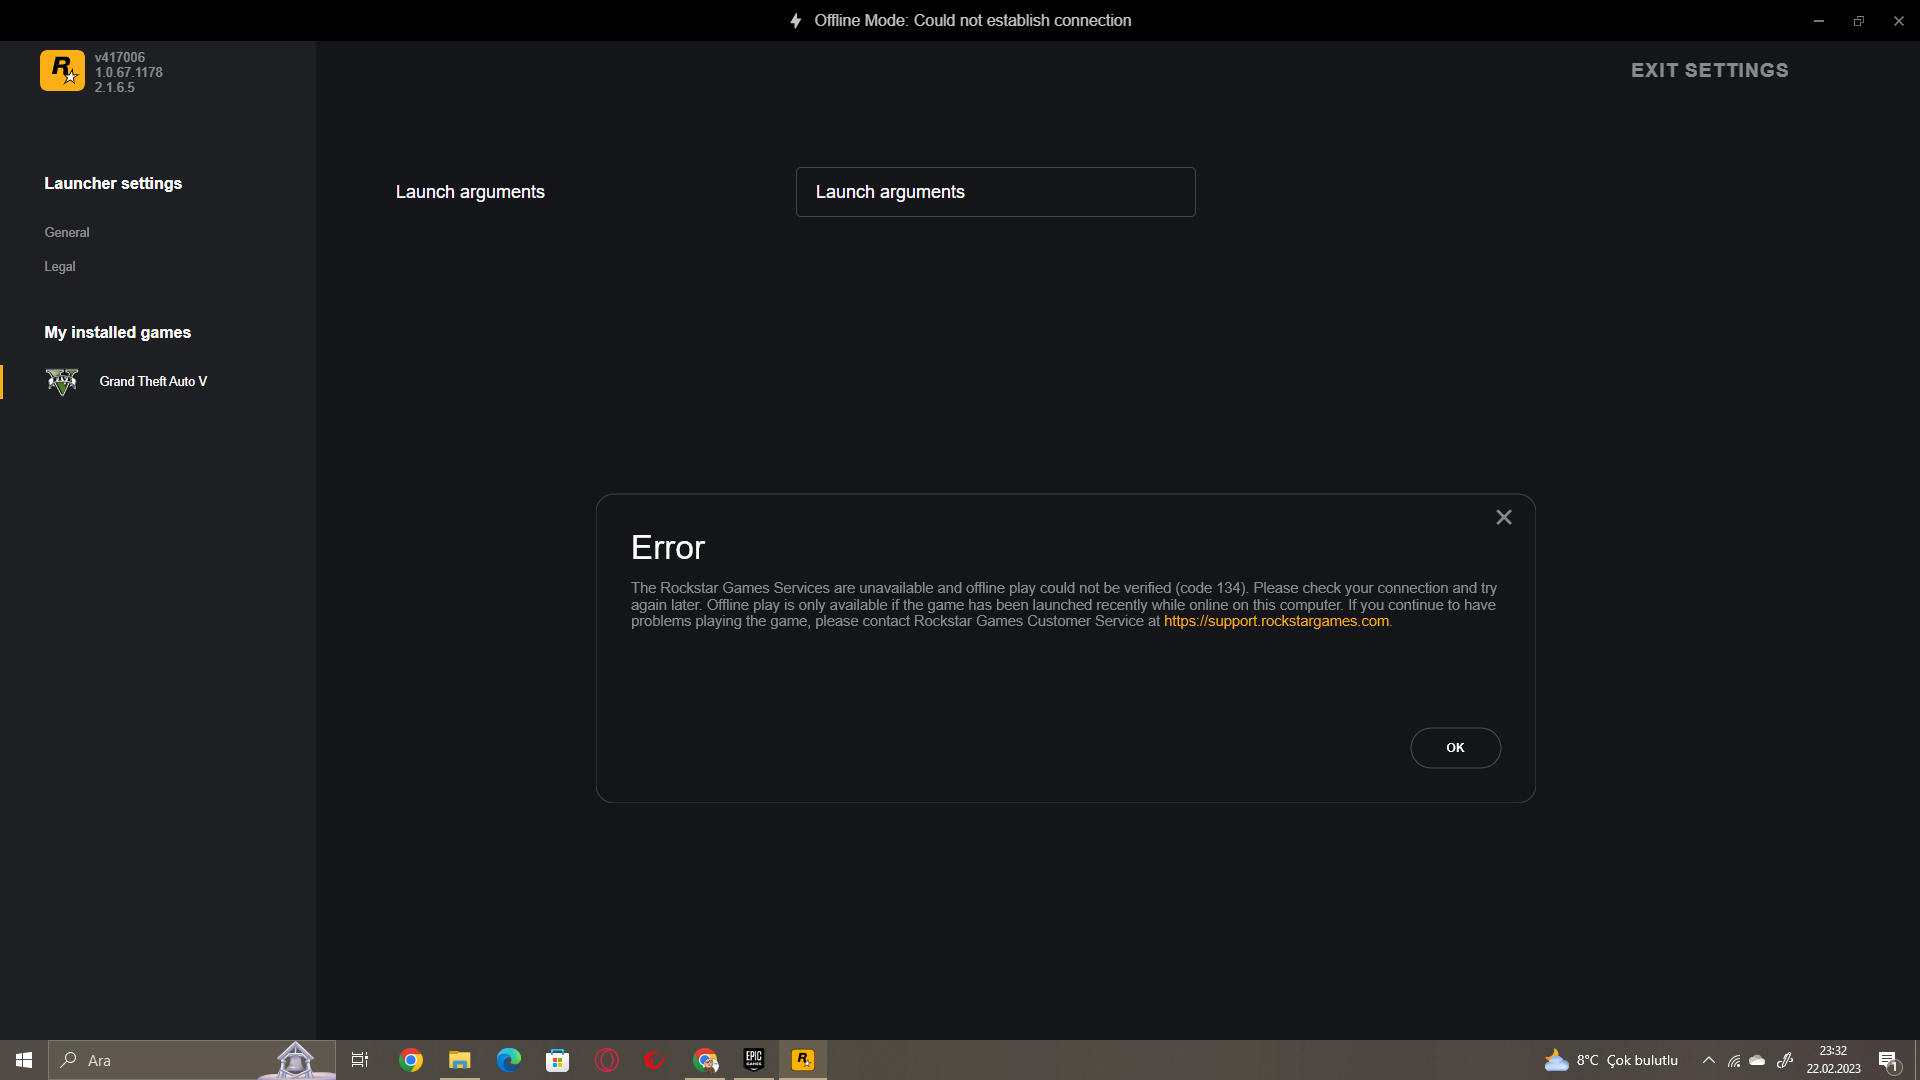Click EXIT SETTINGS

pyautogui.click(x=1709, y=70)
